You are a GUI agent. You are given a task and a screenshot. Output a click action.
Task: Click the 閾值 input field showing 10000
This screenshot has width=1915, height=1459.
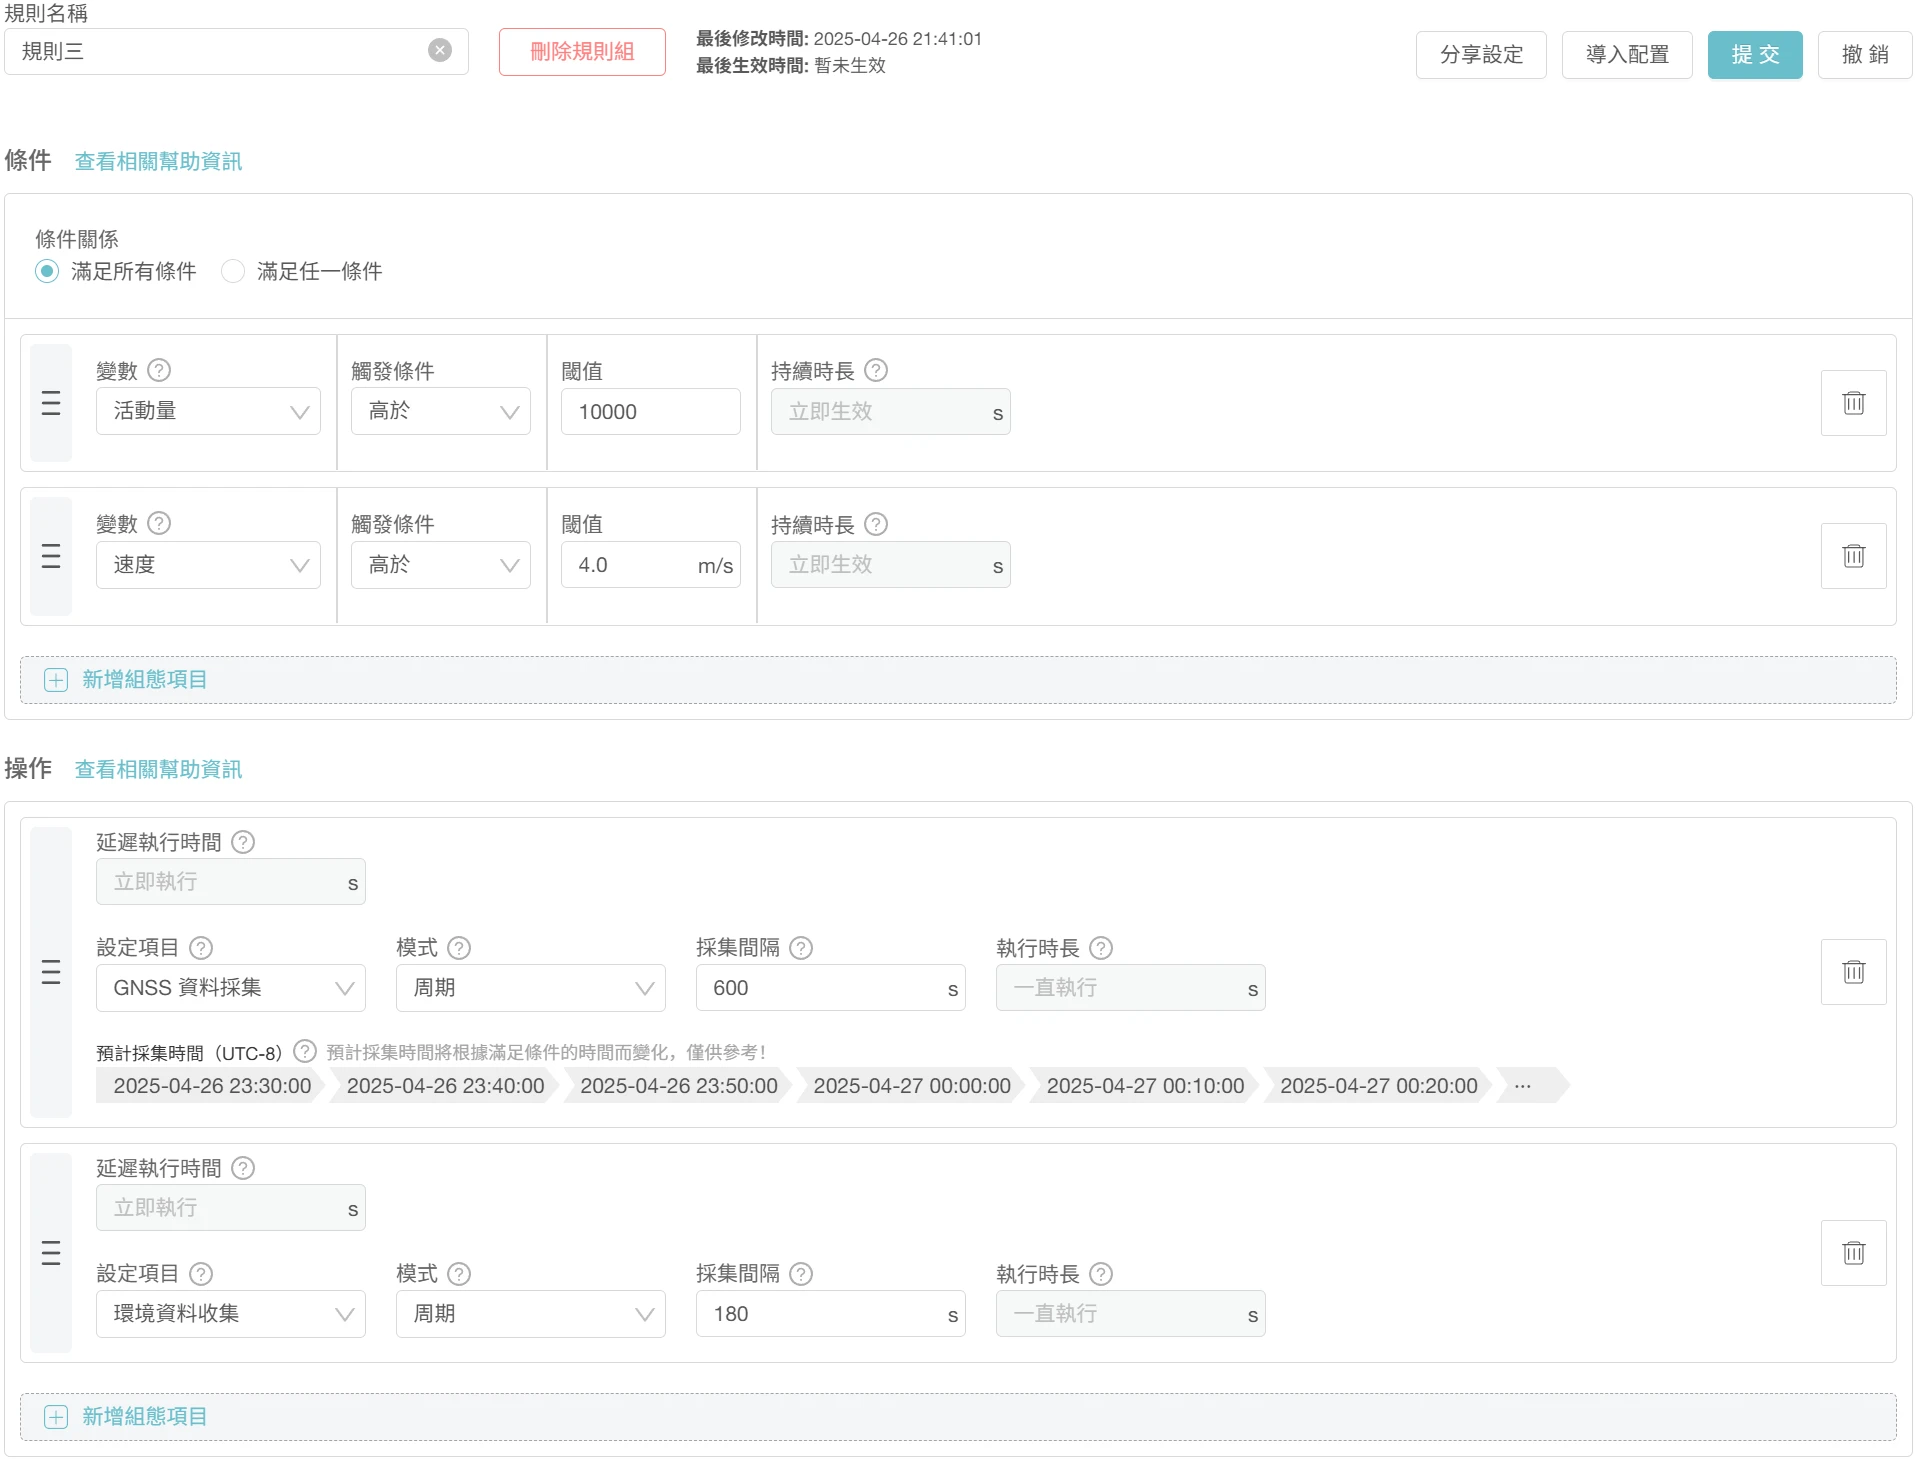650,412
